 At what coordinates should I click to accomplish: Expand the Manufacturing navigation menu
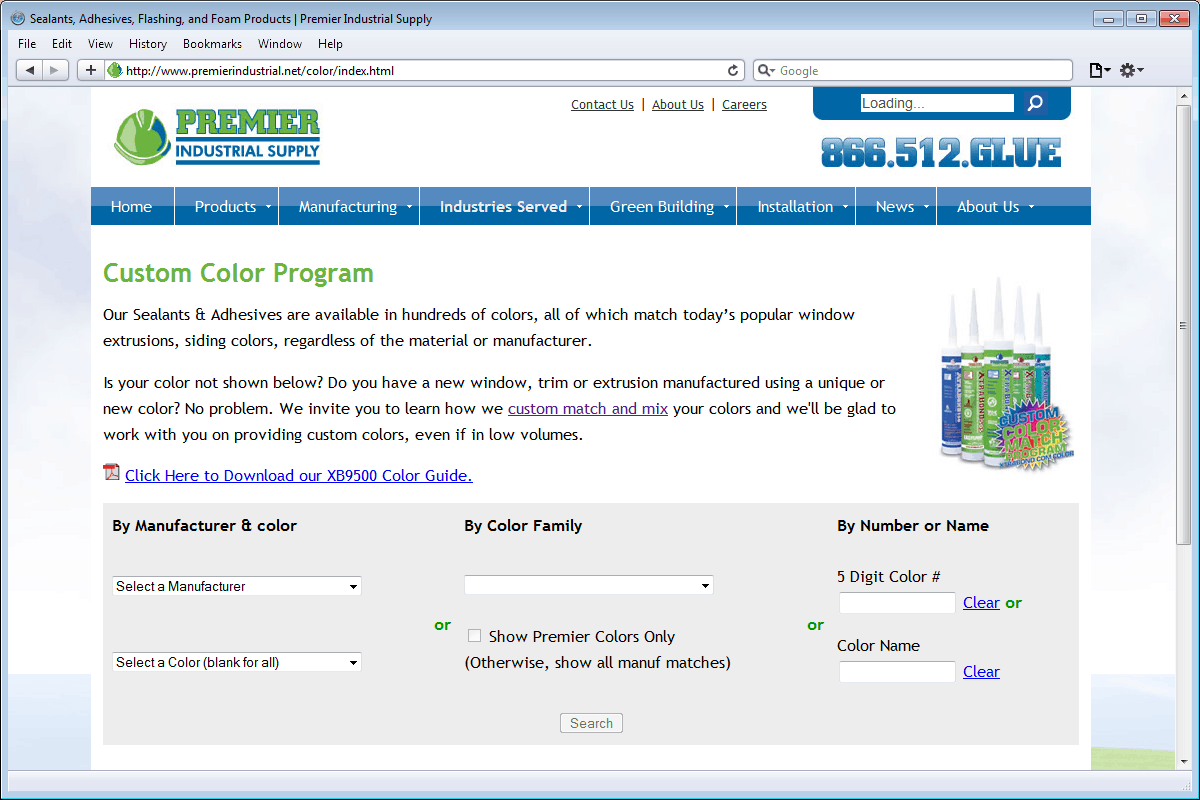349,206
